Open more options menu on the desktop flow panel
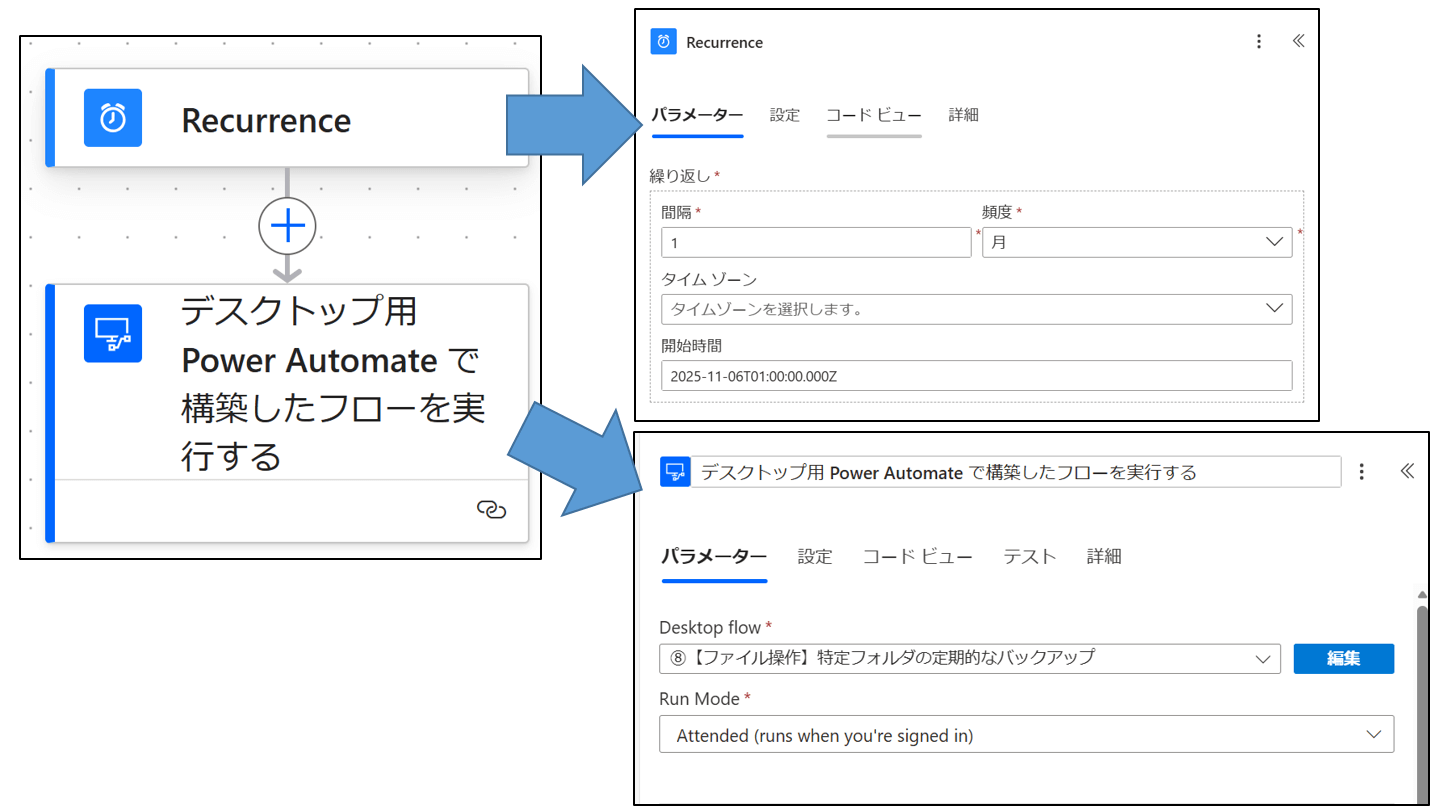 pos(1362,471)
